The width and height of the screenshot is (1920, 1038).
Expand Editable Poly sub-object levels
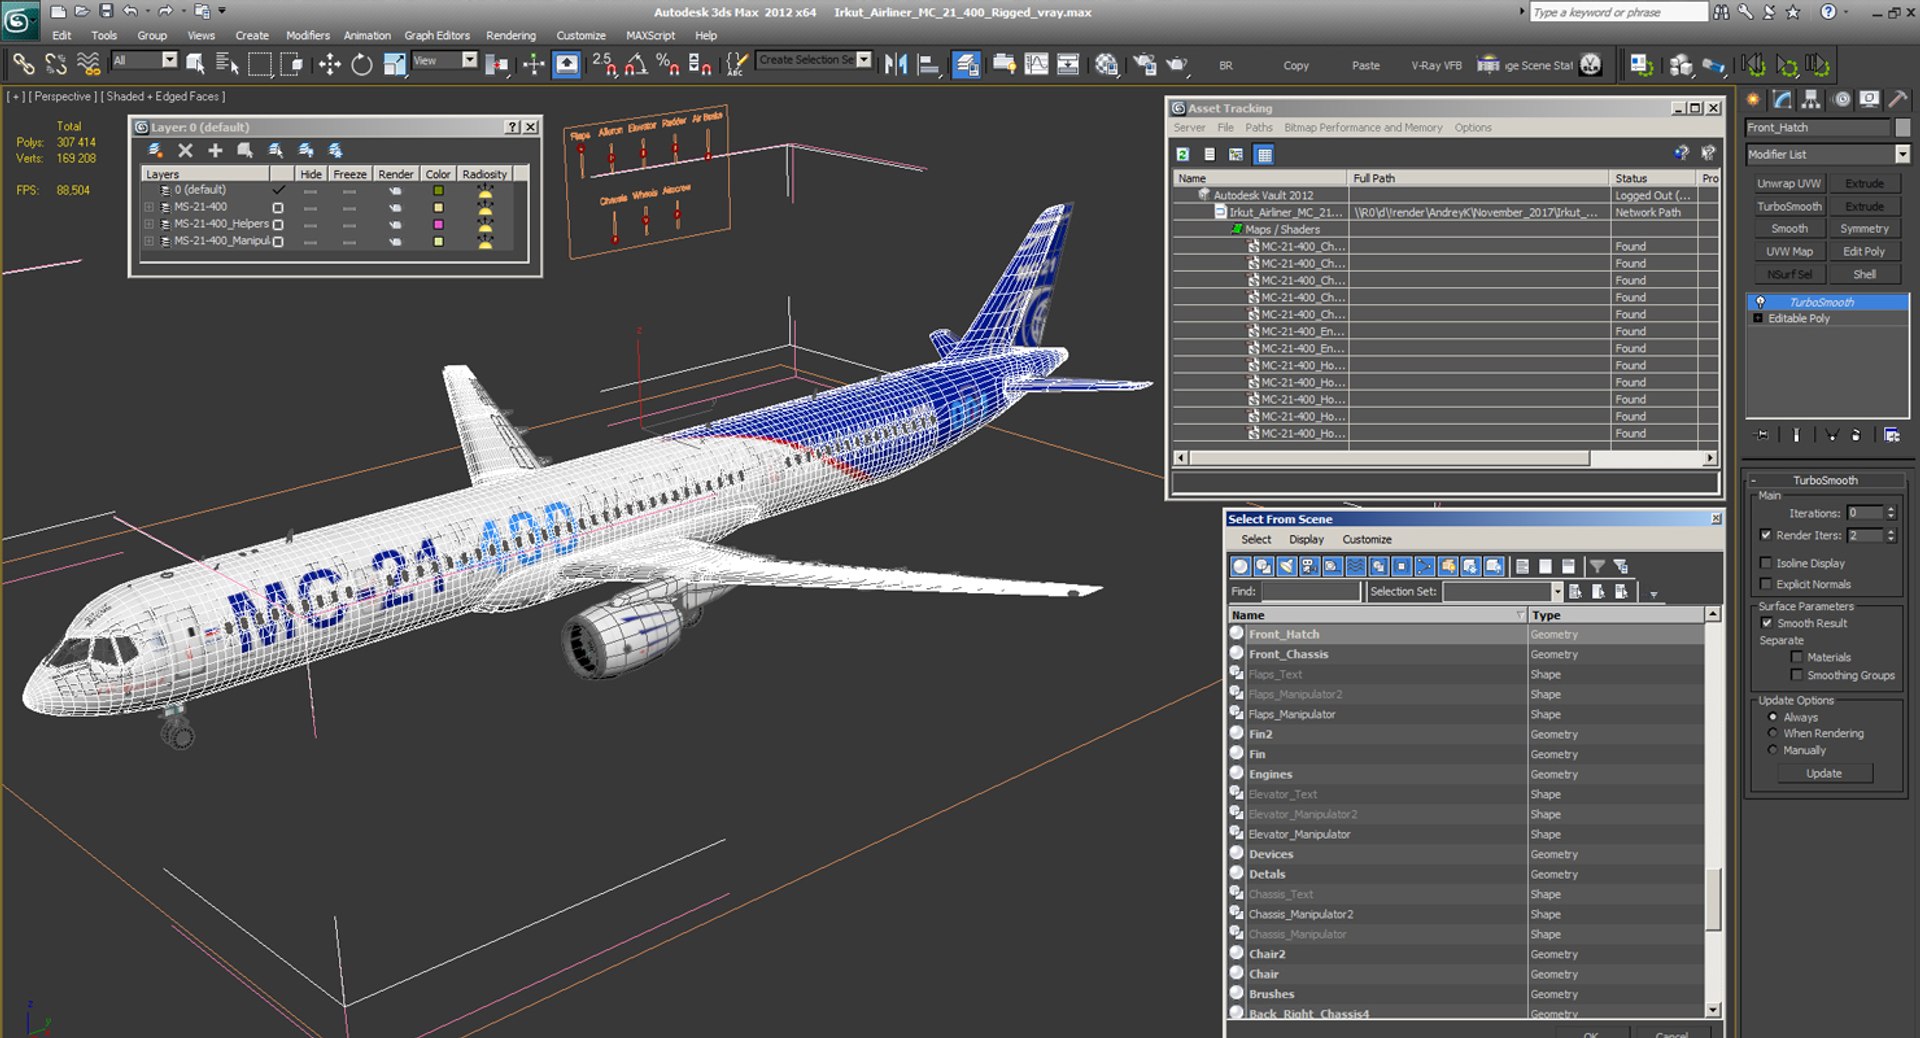coord(1758,318)
